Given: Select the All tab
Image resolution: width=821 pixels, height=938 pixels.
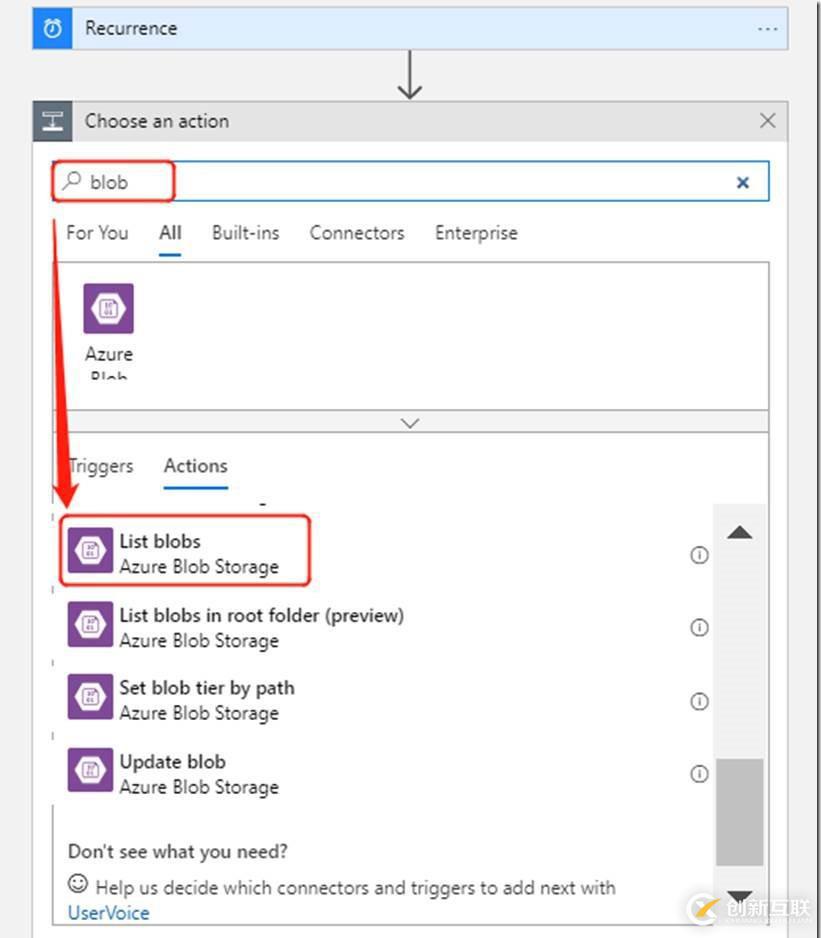Looking at the screenshot, I should point(170,233).
